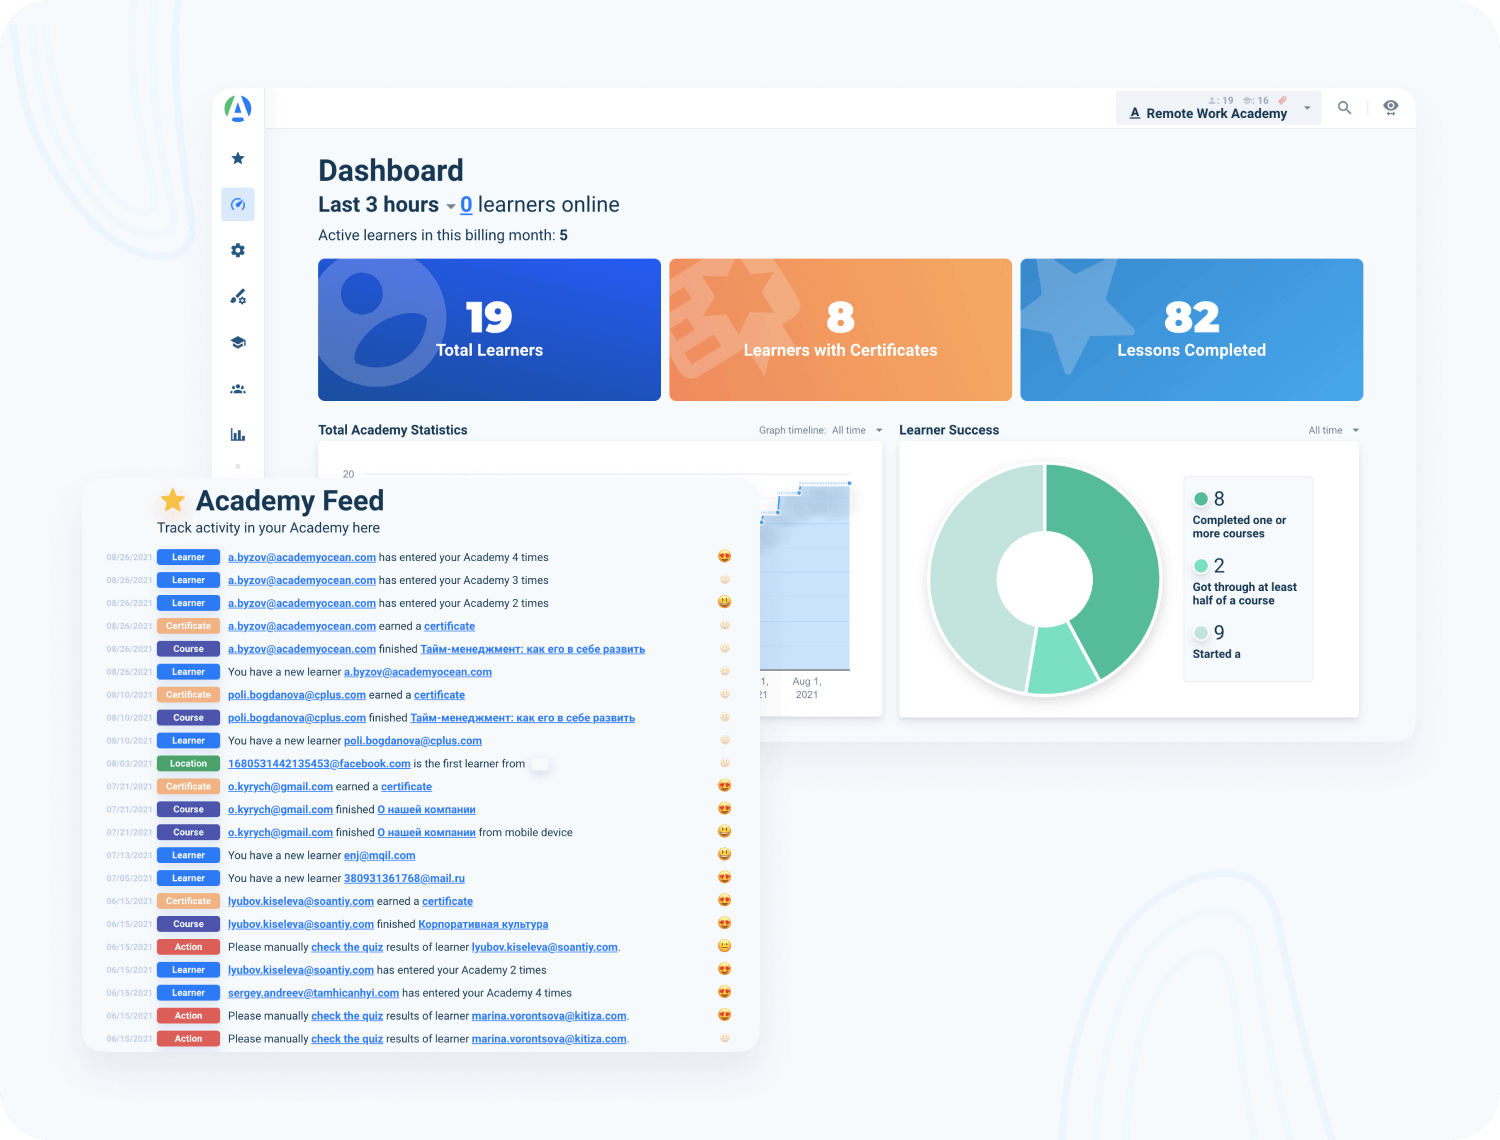Viewport: 1500px width, 1140px height.
Task: Click the 0 learners online link
Action: 466,205
